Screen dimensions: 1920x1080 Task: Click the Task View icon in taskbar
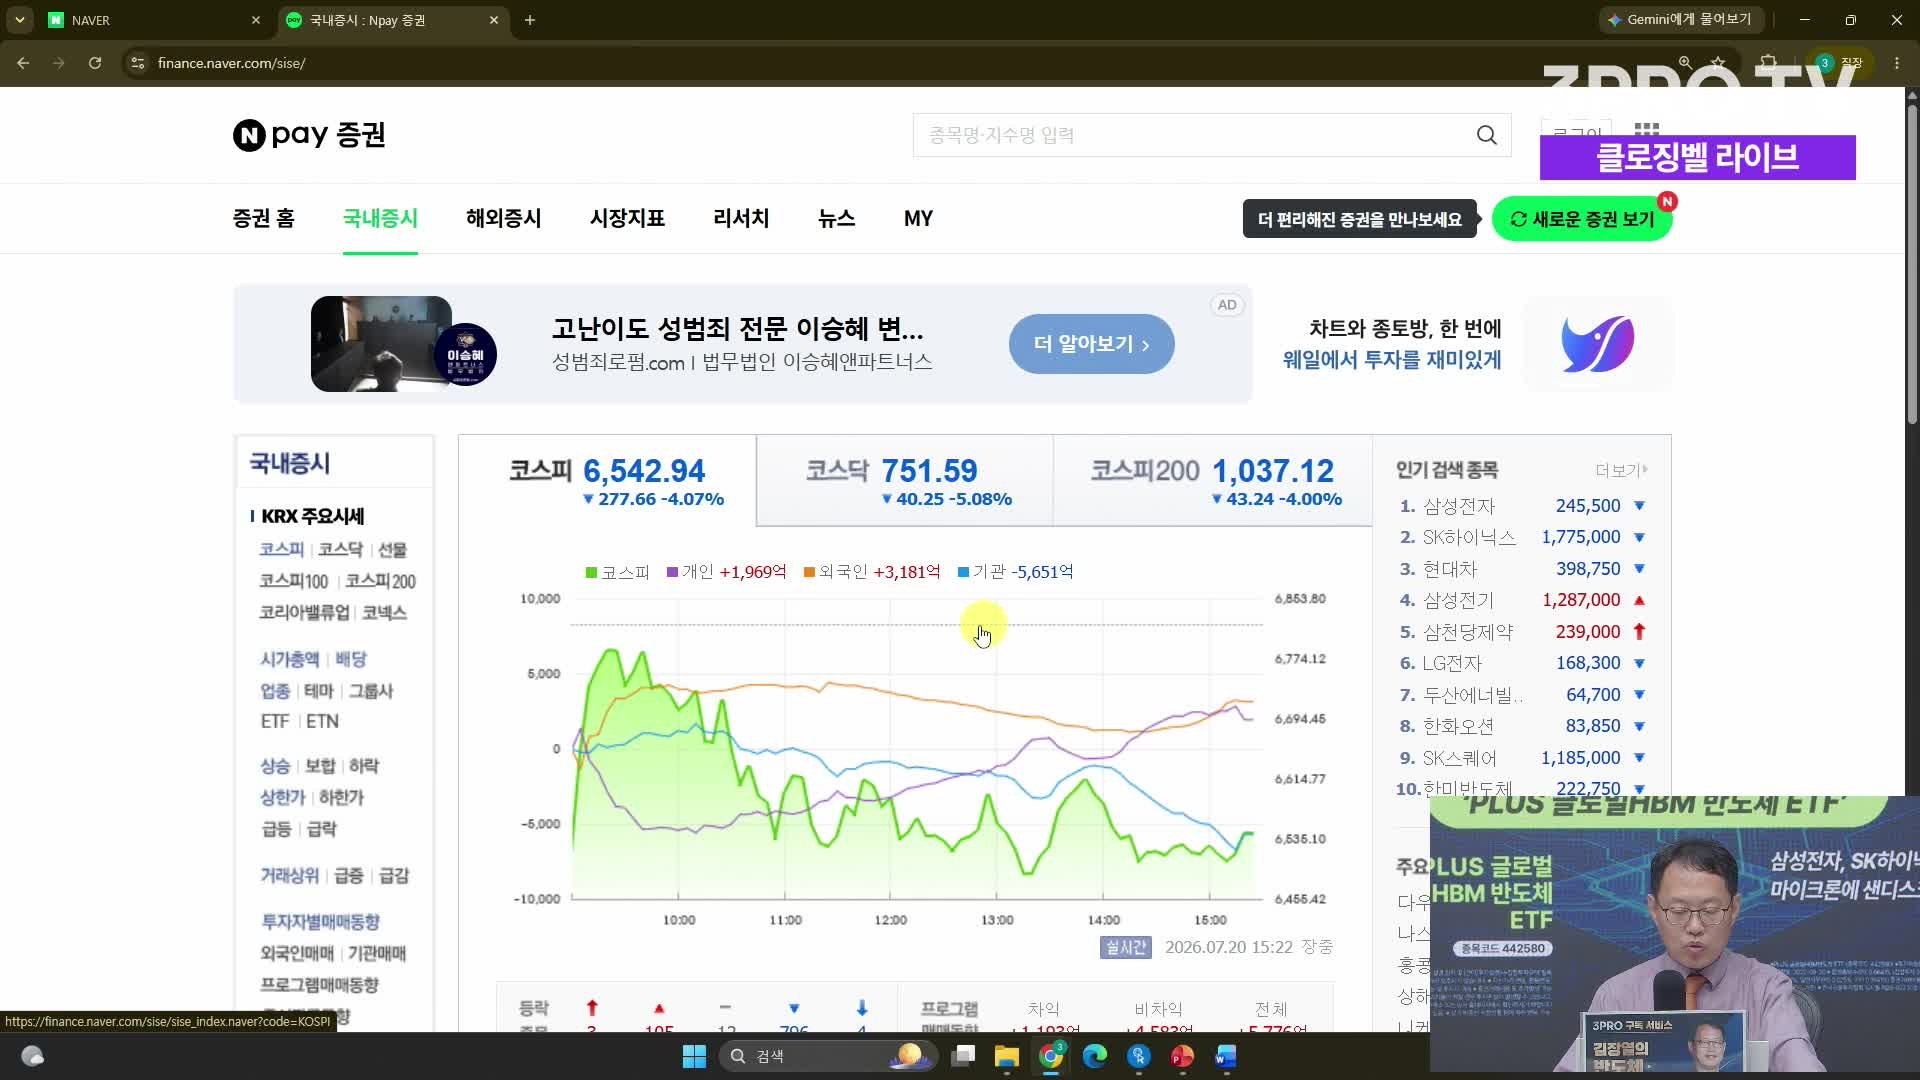[x=963, y=1056]
